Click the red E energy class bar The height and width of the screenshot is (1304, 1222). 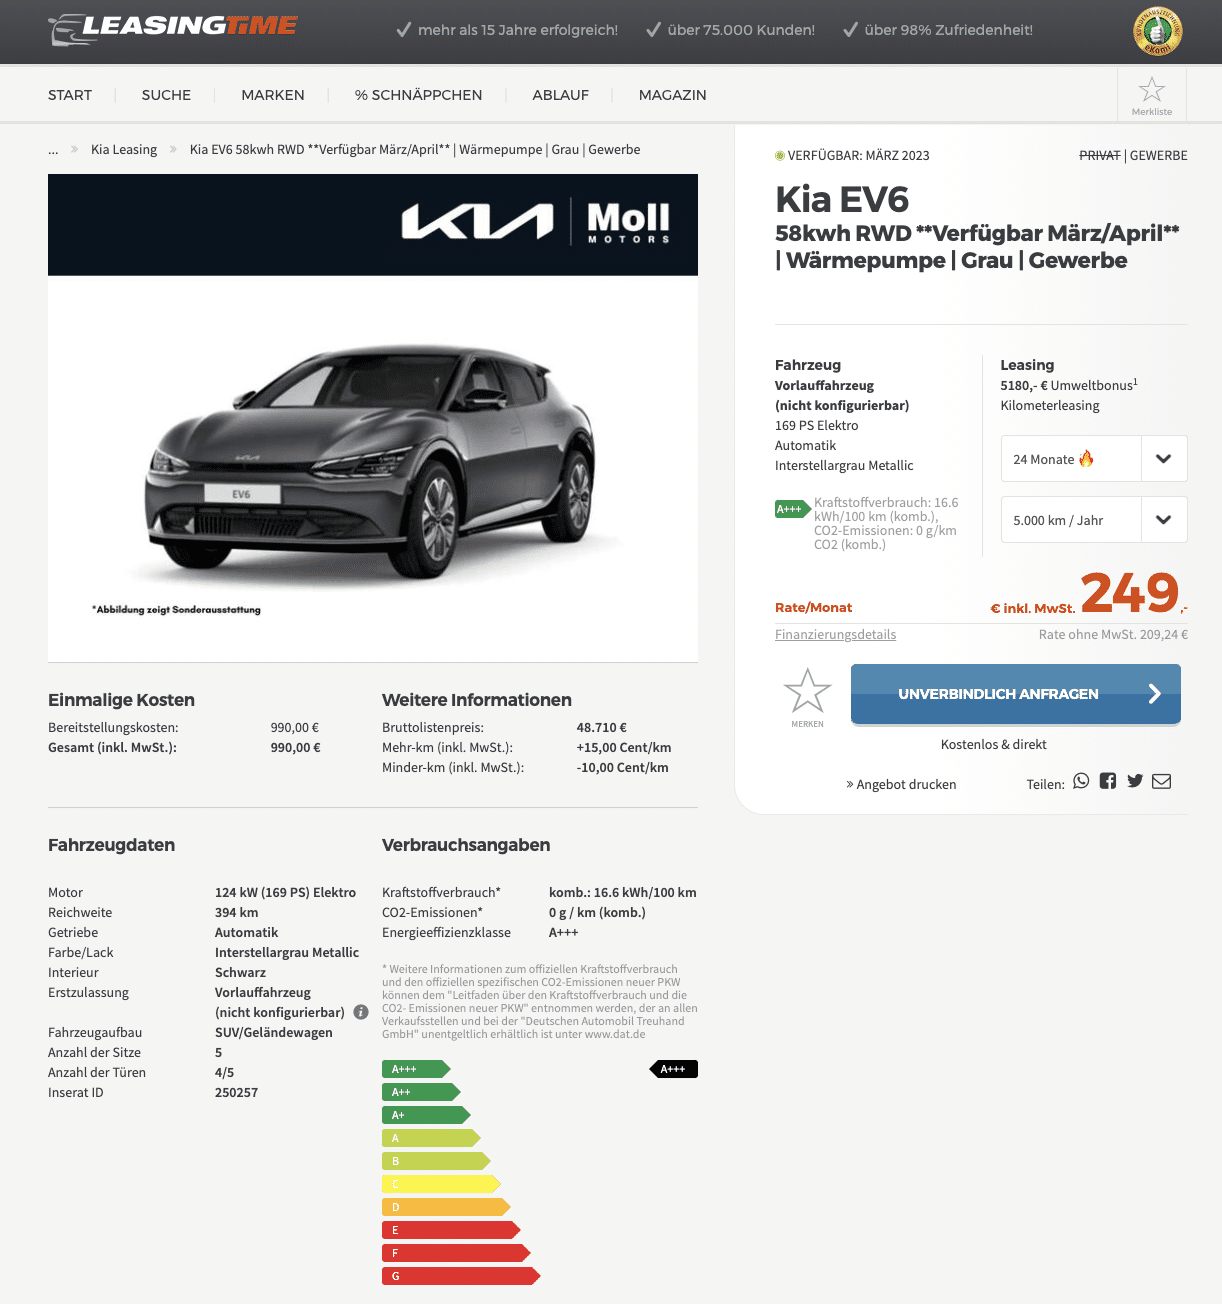coord(451,1230)
